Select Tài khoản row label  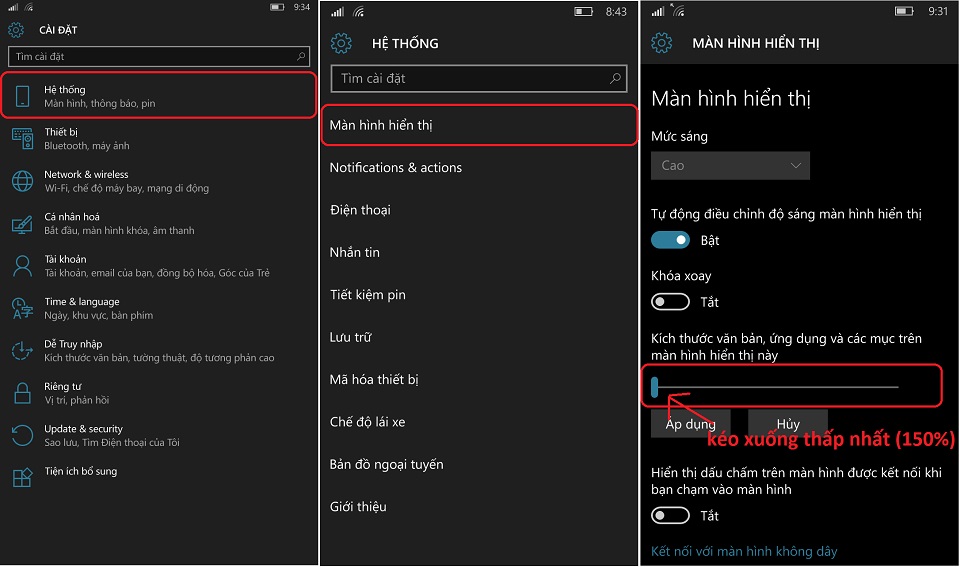pyautogui.click(x=65, y=259)
